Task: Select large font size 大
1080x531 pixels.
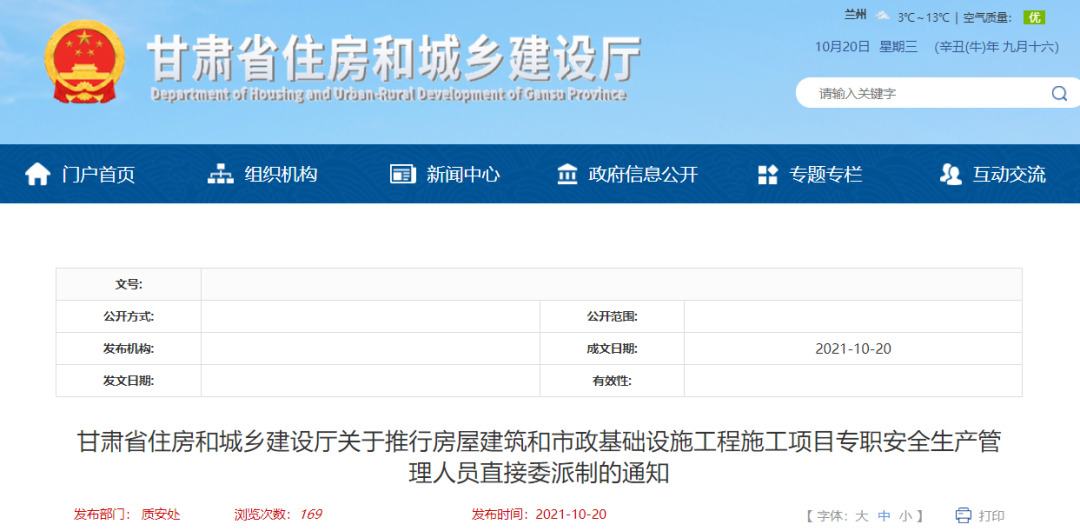Action: [x=861, y=516]
